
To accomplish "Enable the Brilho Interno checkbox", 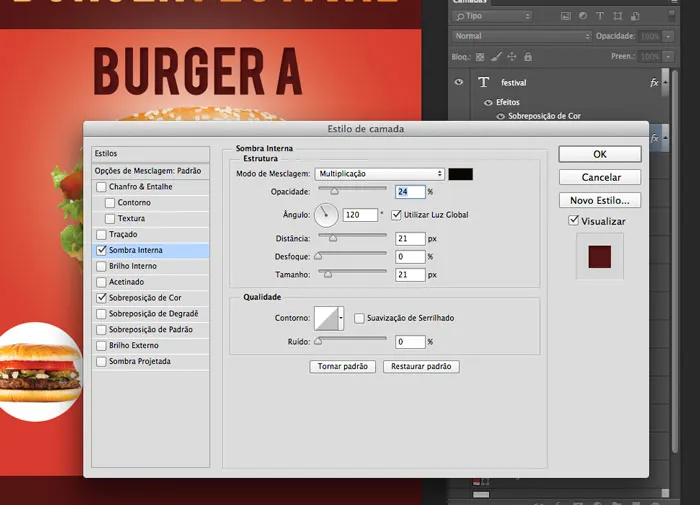I will point(101,266).
